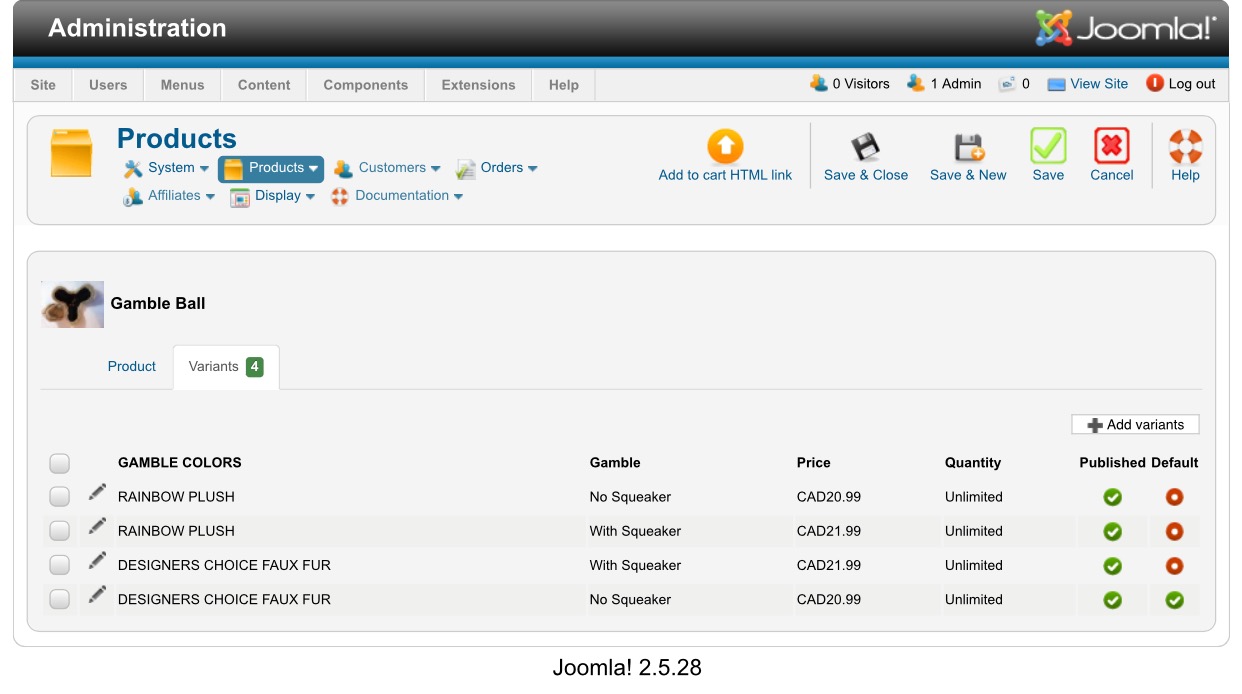The height and width of the screenshot is (694, 1242).
Task: Edit DESIGNERS CHOICE FAUX FUR No Squeaker pencil
Action: 97,594
